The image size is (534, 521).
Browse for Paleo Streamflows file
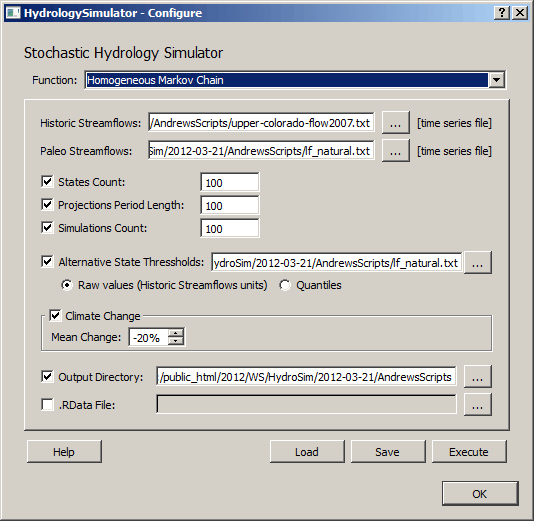click(x=395, y=151)
